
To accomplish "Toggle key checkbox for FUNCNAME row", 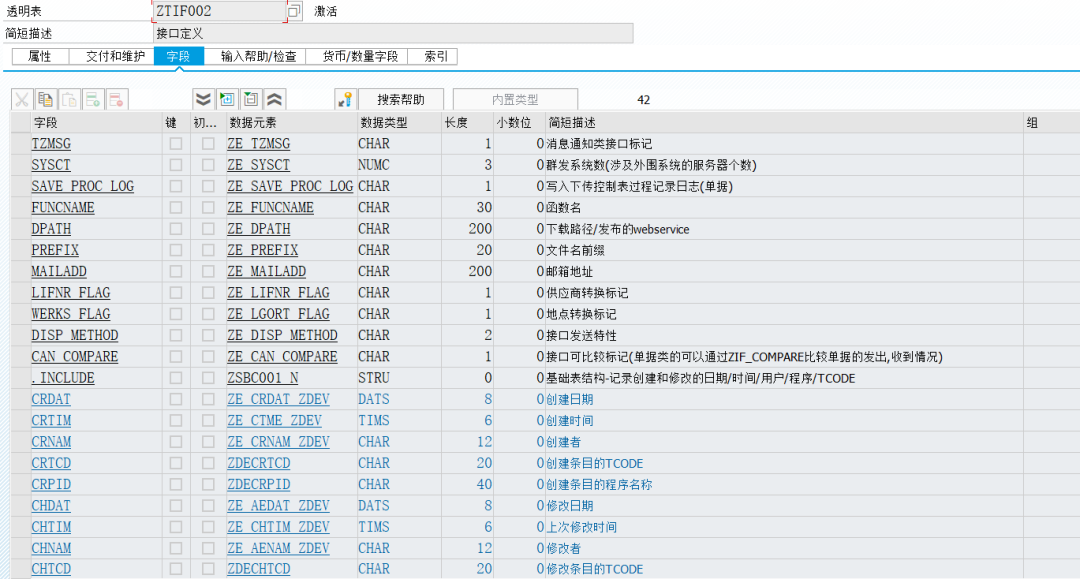I will (x=176, y=207).
